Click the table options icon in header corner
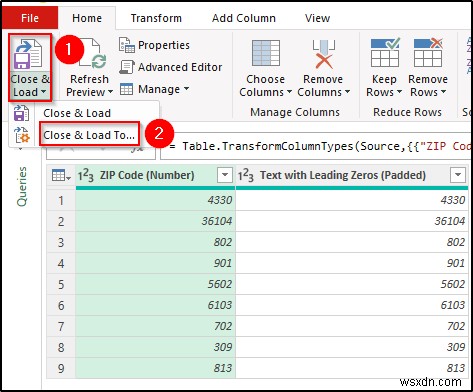 (61, 175)
